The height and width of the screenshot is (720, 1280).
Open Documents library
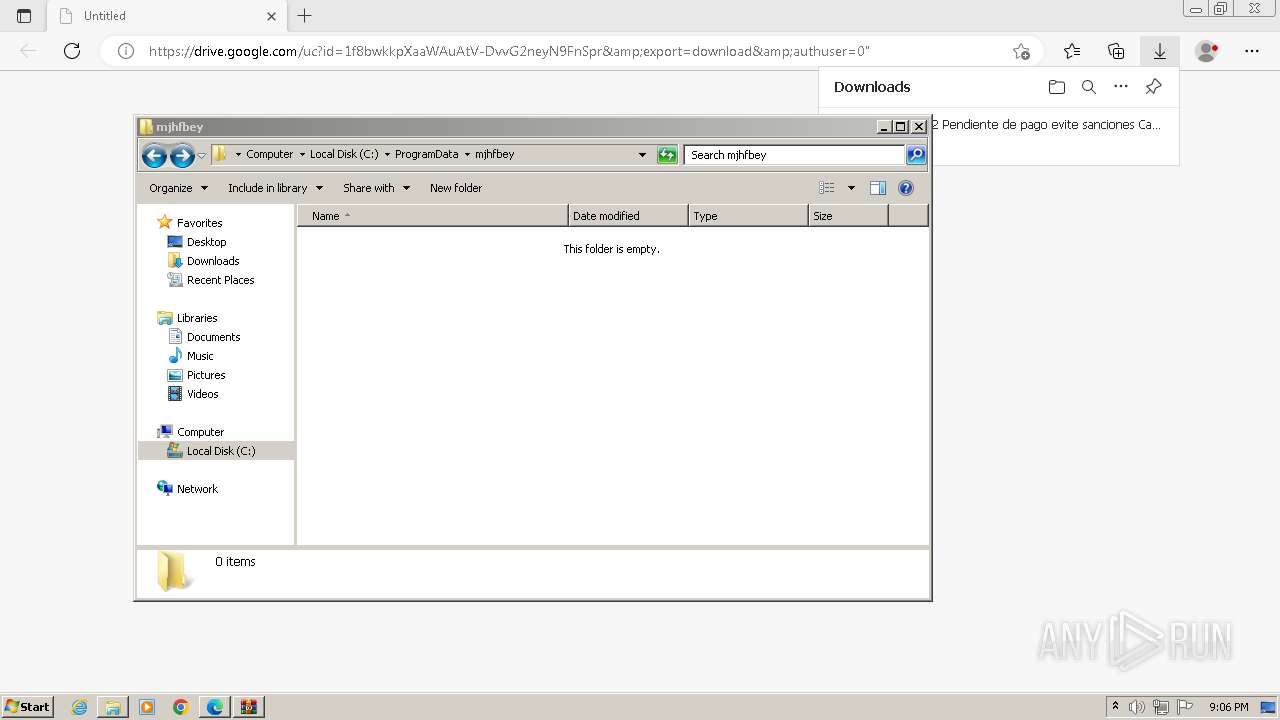[213, 337]
